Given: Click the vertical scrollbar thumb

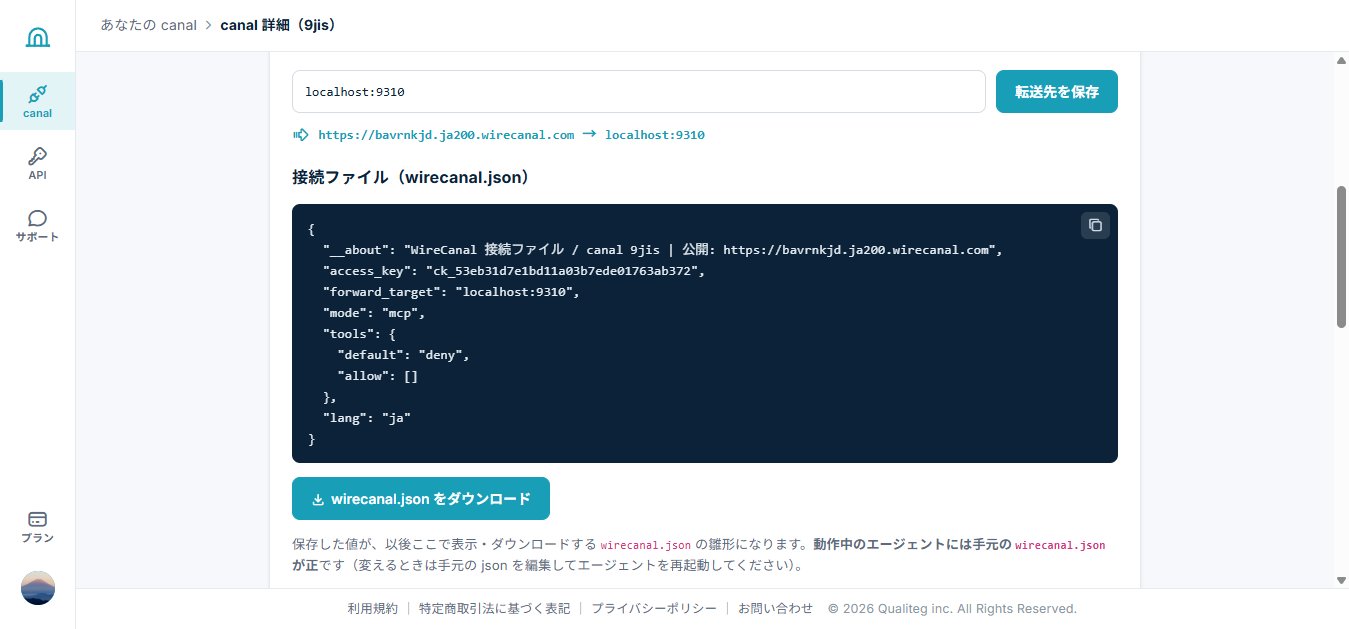Looking at the screenshot, I should pyautogui.click(x=1341, y=256).
